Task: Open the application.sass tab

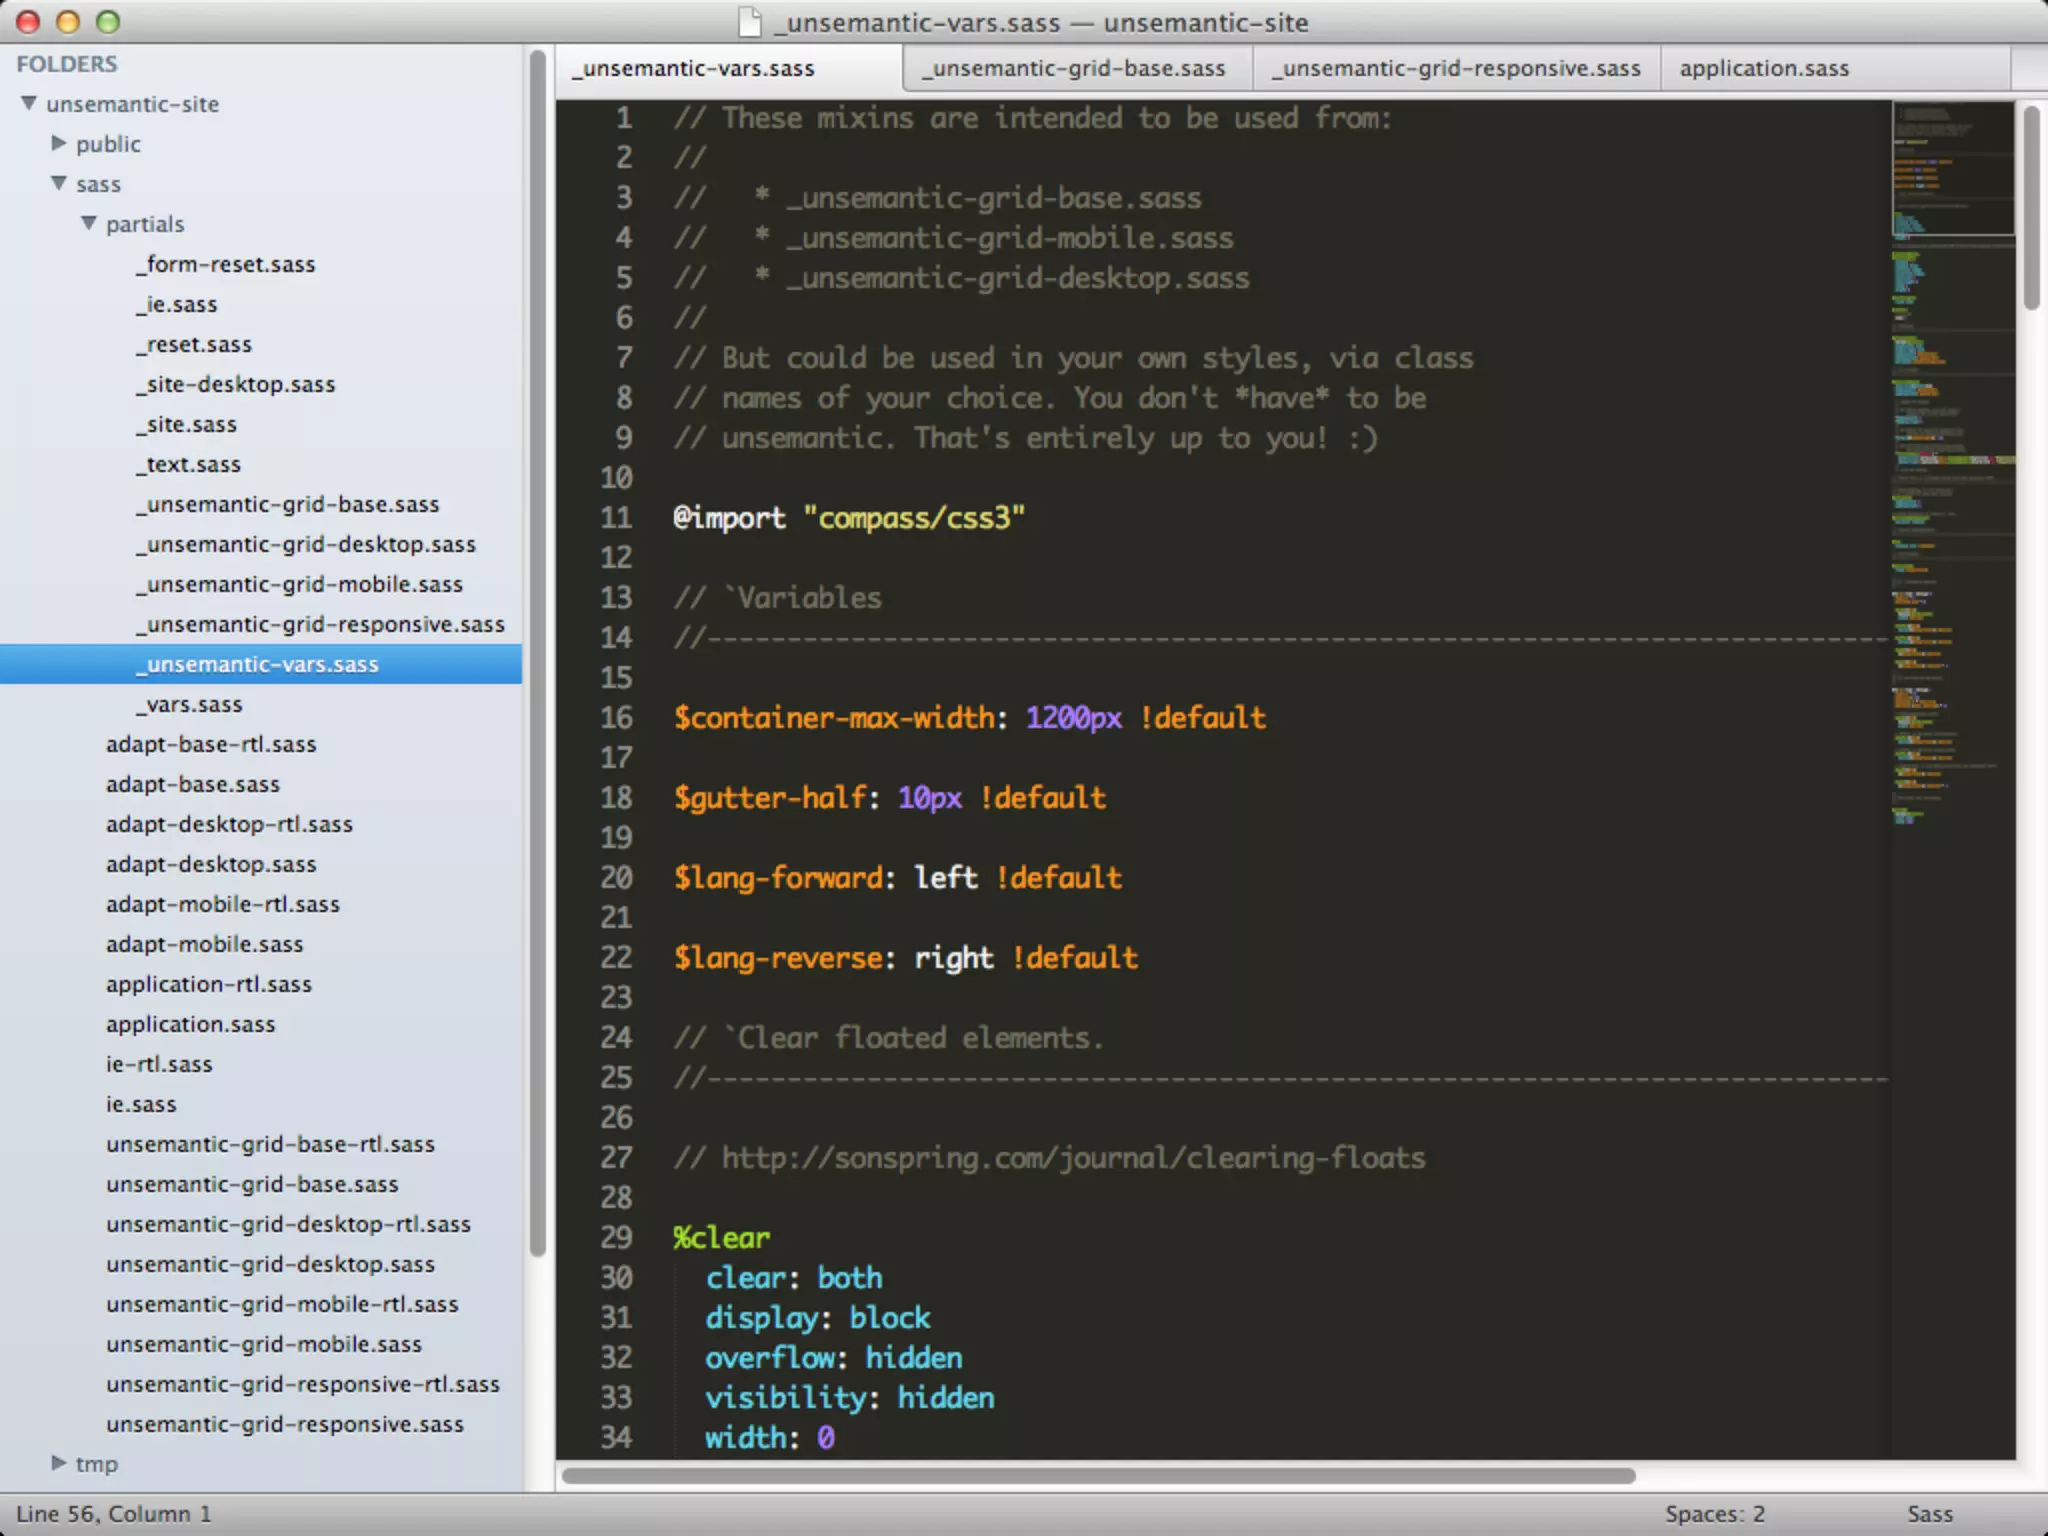Action: (1764, 68)
